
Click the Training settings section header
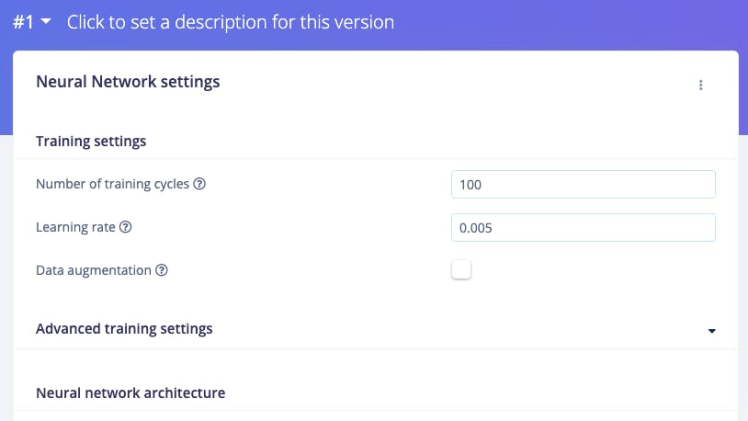click(91, 141)
